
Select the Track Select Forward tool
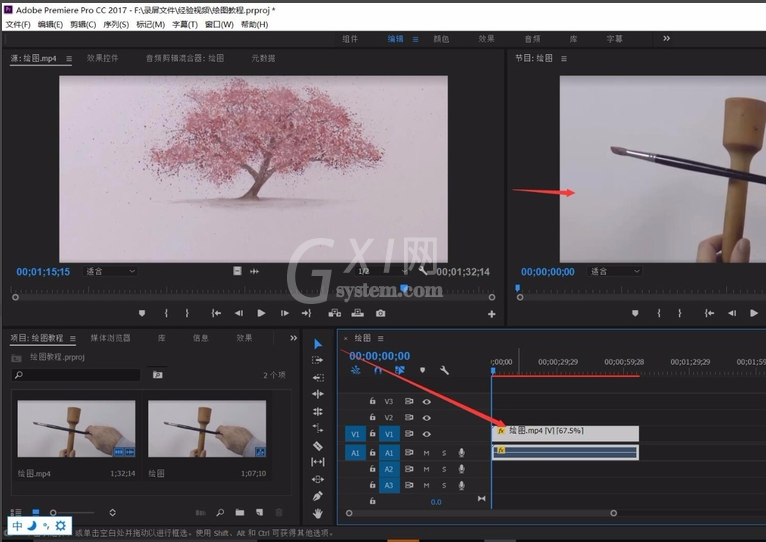(318, 360)
